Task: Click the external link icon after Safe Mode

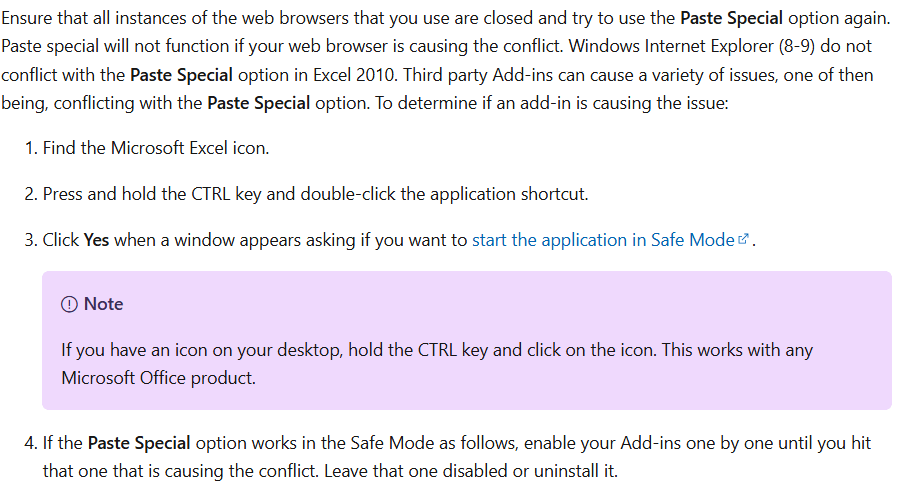Action: (743, 239)
